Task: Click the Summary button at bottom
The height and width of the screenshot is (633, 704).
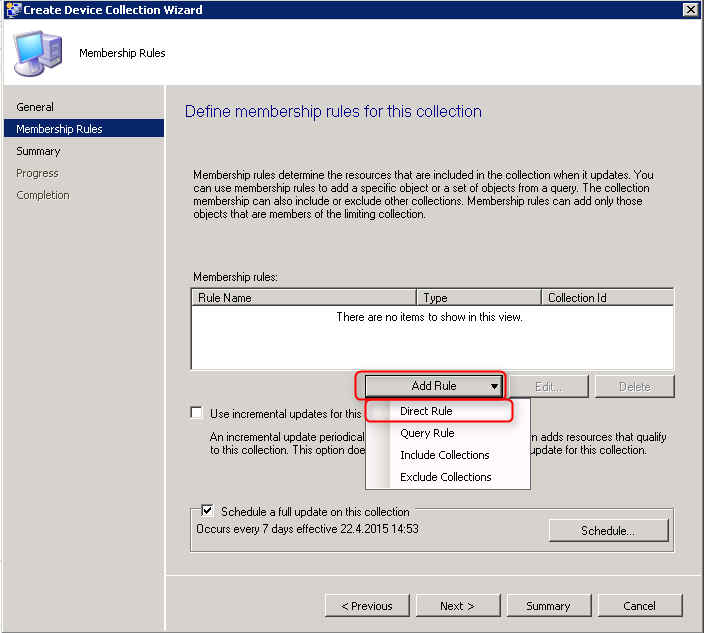Action: 549,606
